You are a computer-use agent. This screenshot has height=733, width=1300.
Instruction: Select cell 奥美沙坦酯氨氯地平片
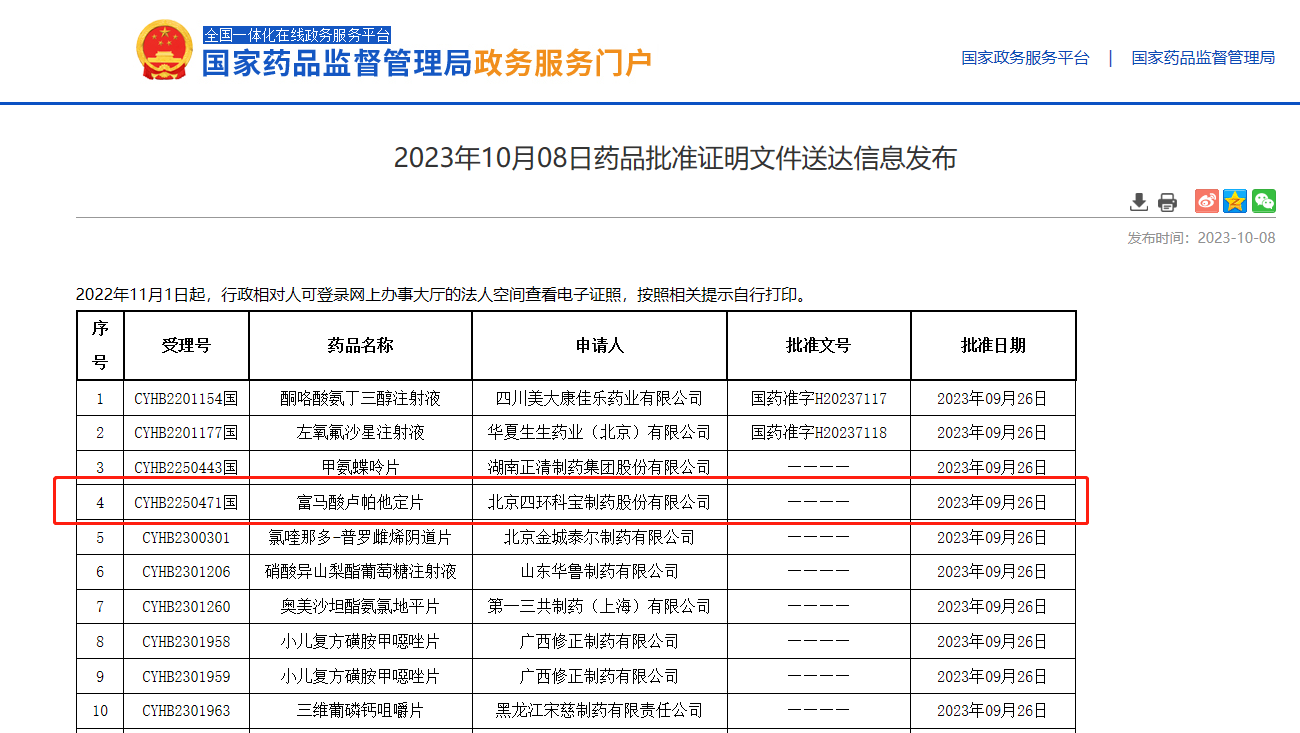pos(360,606)
